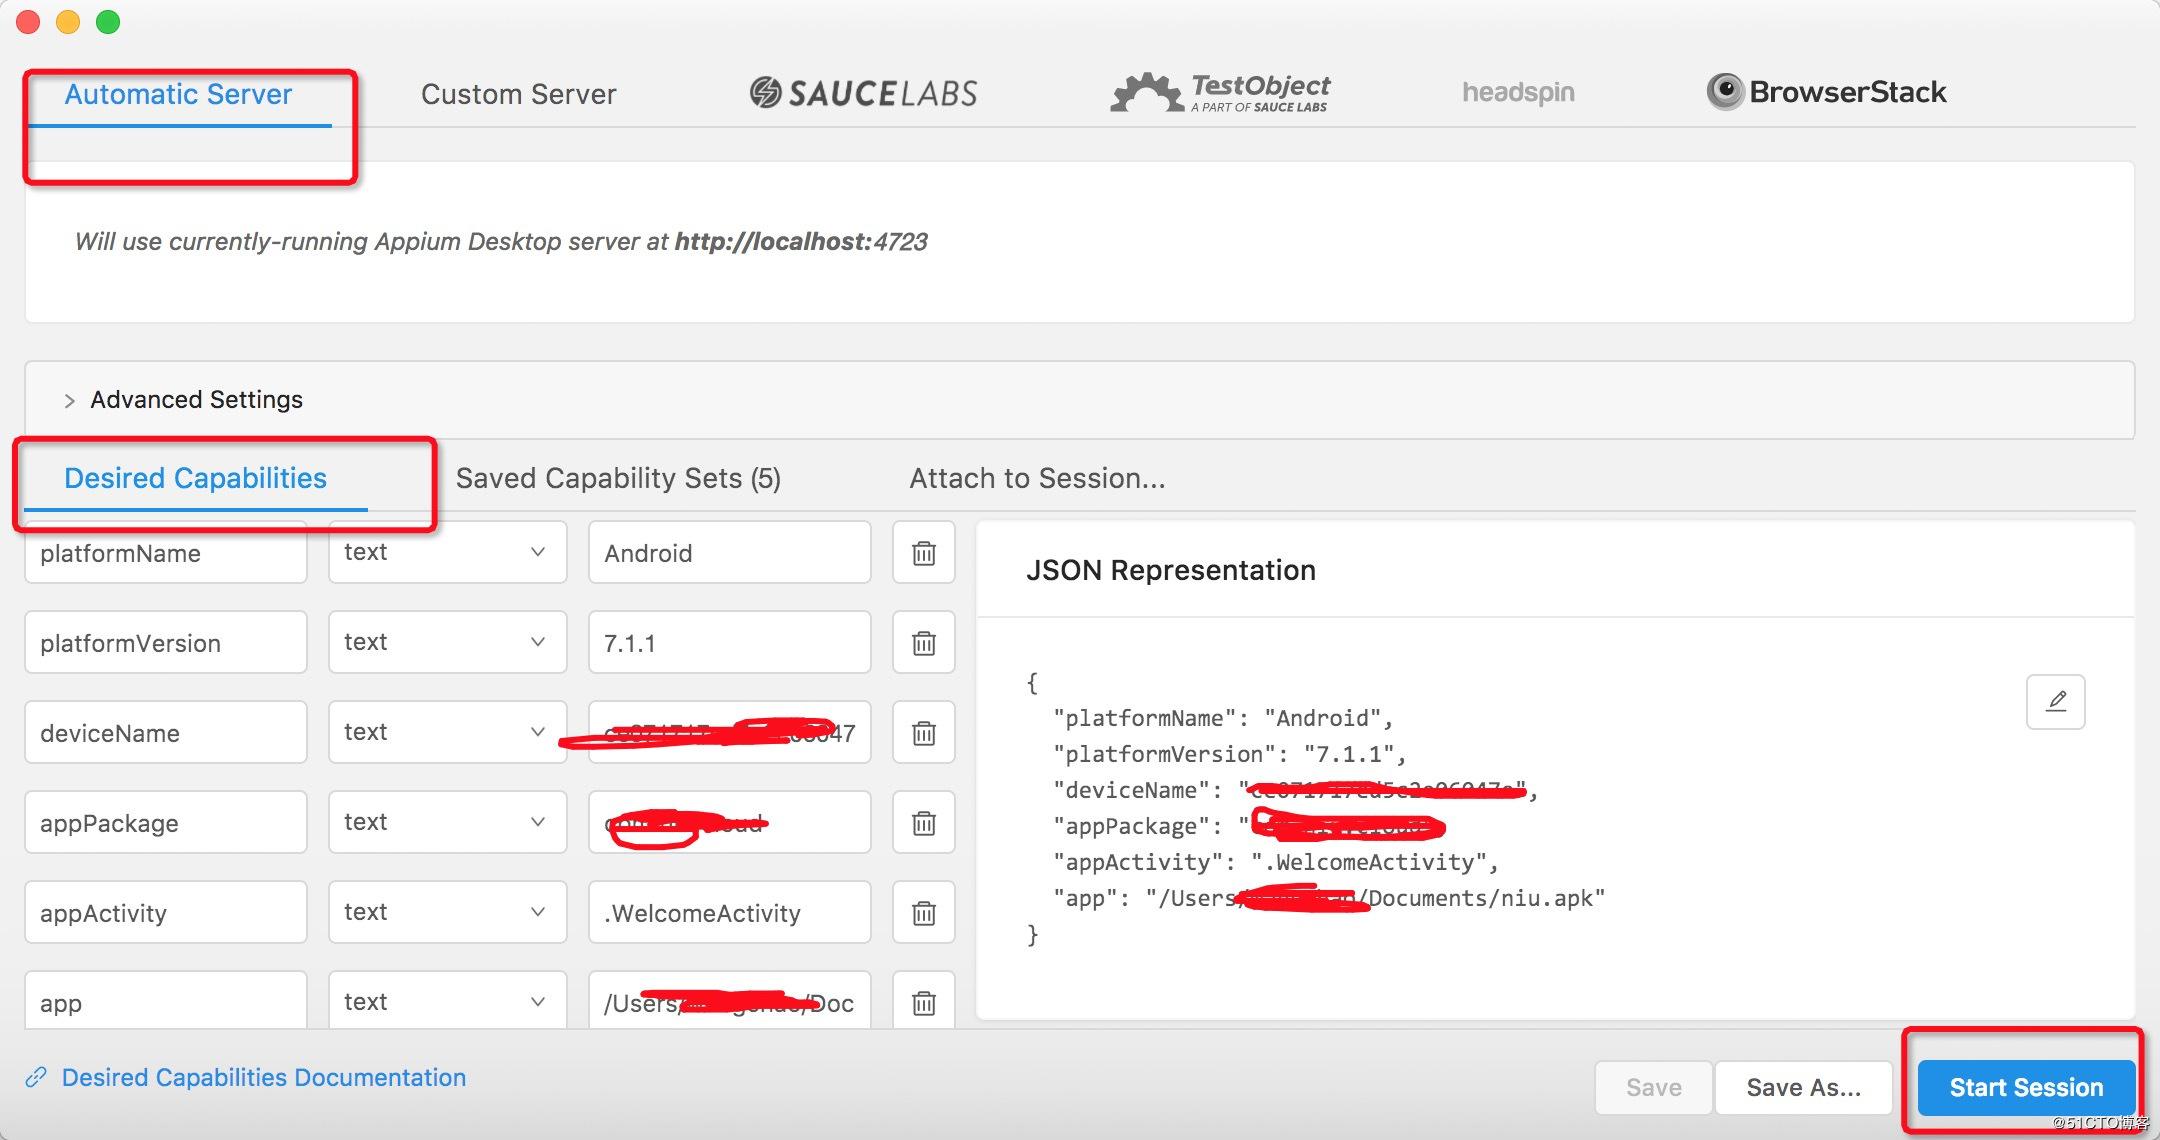2160x1140 pixels.
Task: Switch to the BrowserStack tab
Action: click(x=1826, y=92)
